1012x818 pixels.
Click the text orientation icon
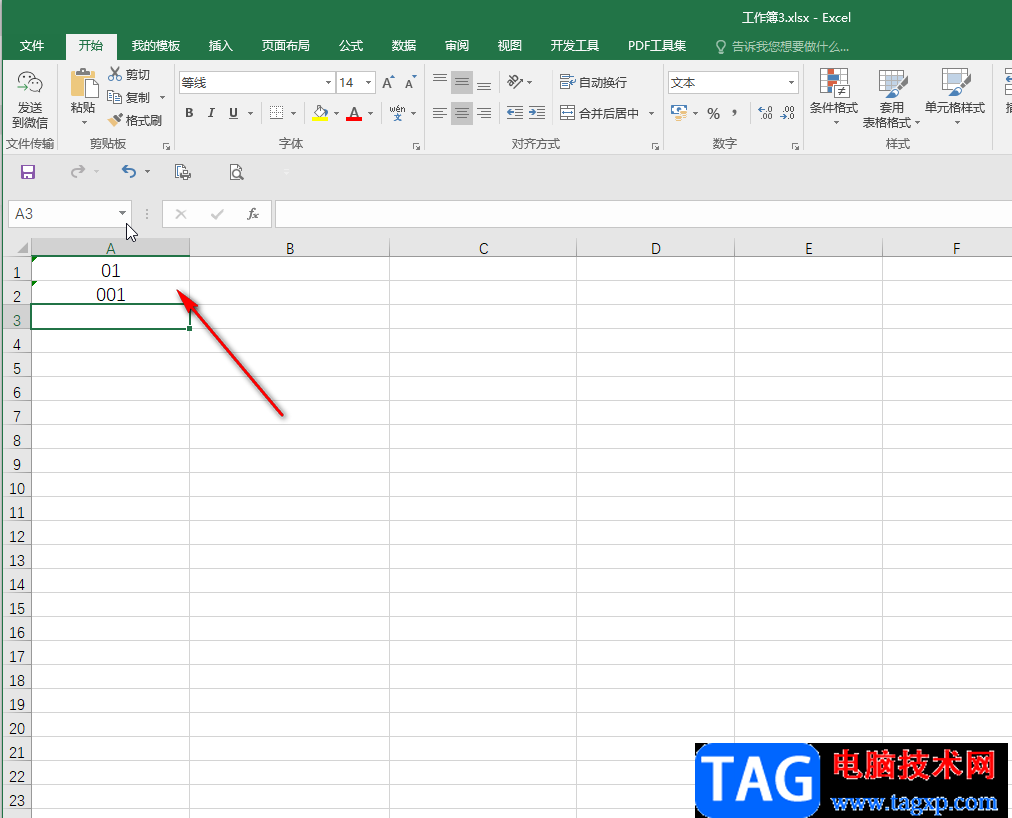[515, 82]
